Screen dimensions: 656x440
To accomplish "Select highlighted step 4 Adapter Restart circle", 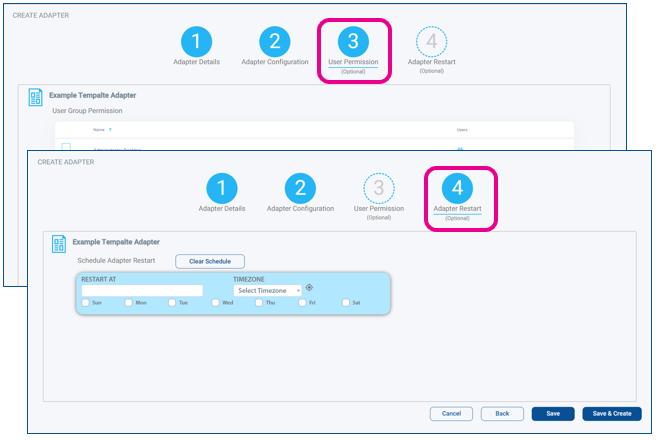I will [457, 188].
